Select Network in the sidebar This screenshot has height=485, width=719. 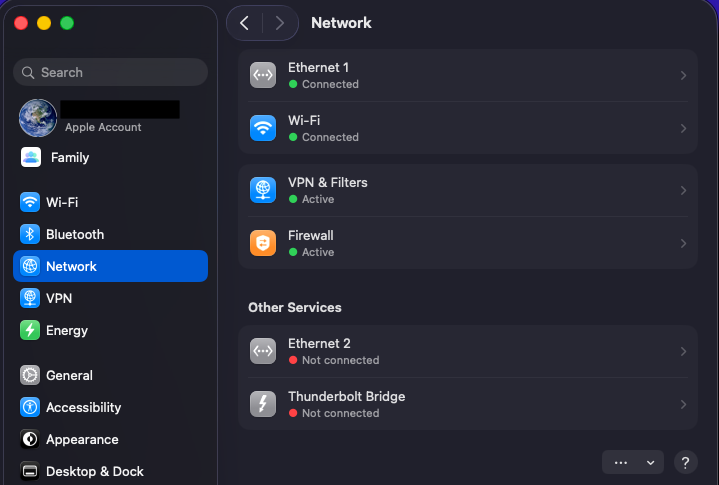(x=111, y=266)
